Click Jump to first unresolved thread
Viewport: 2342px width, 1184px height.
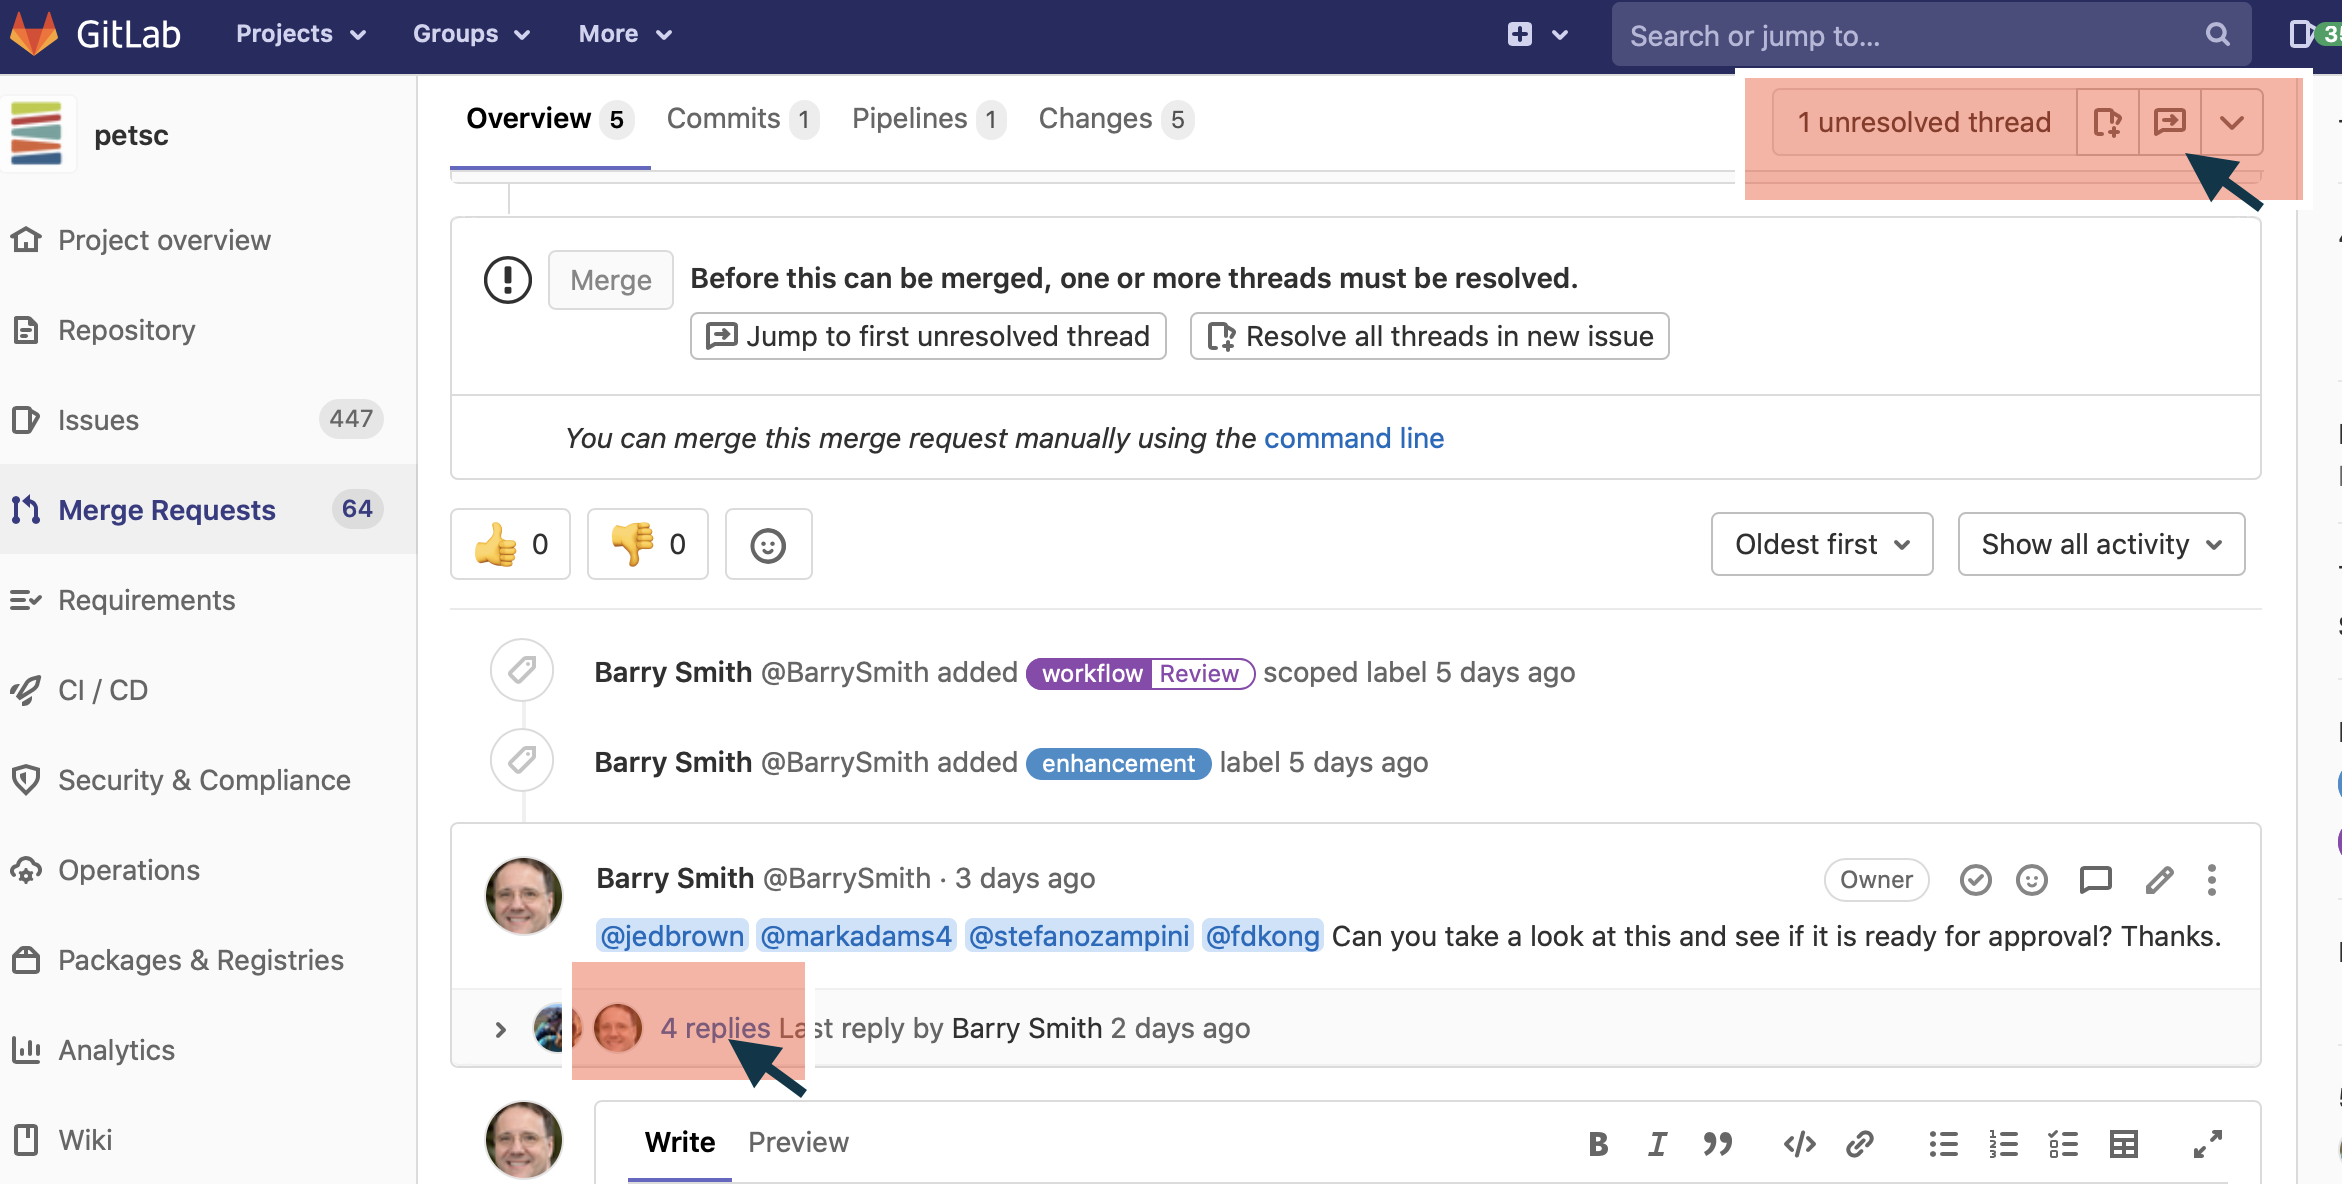point(928,336)
